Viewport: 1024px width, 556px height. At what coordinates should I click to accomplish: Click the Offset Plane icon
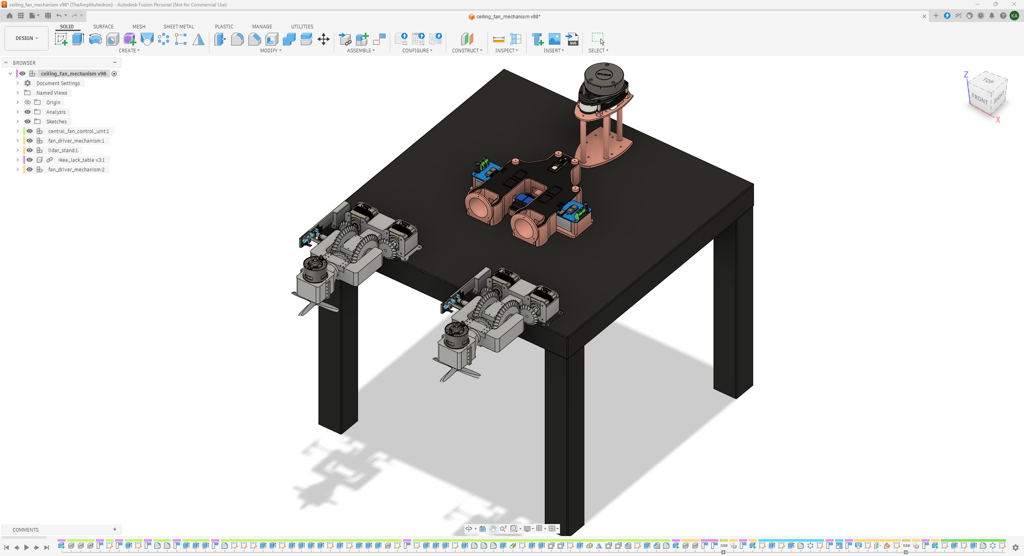[467, 39]
